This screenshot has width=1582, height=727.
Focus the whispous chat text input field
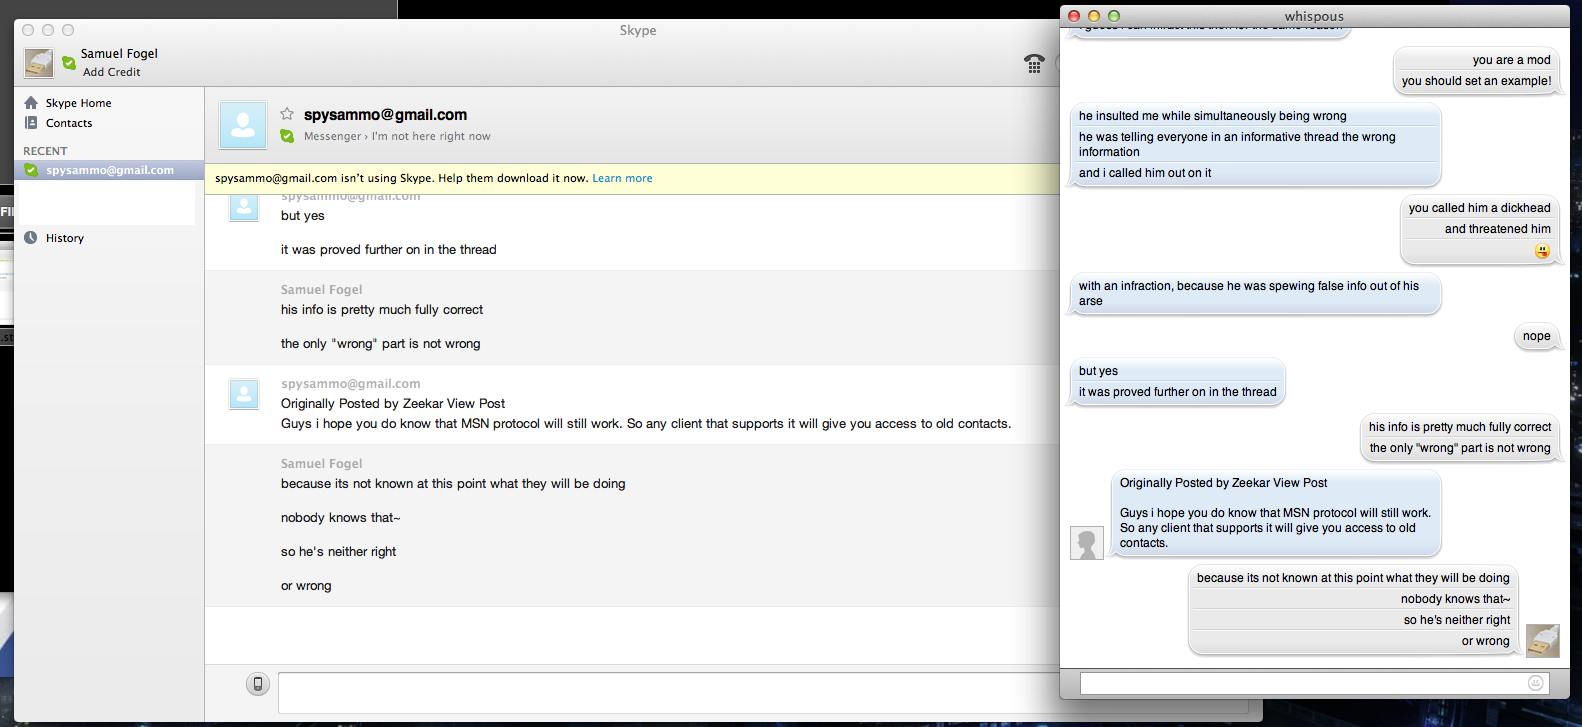click(x=1314, y=683)
